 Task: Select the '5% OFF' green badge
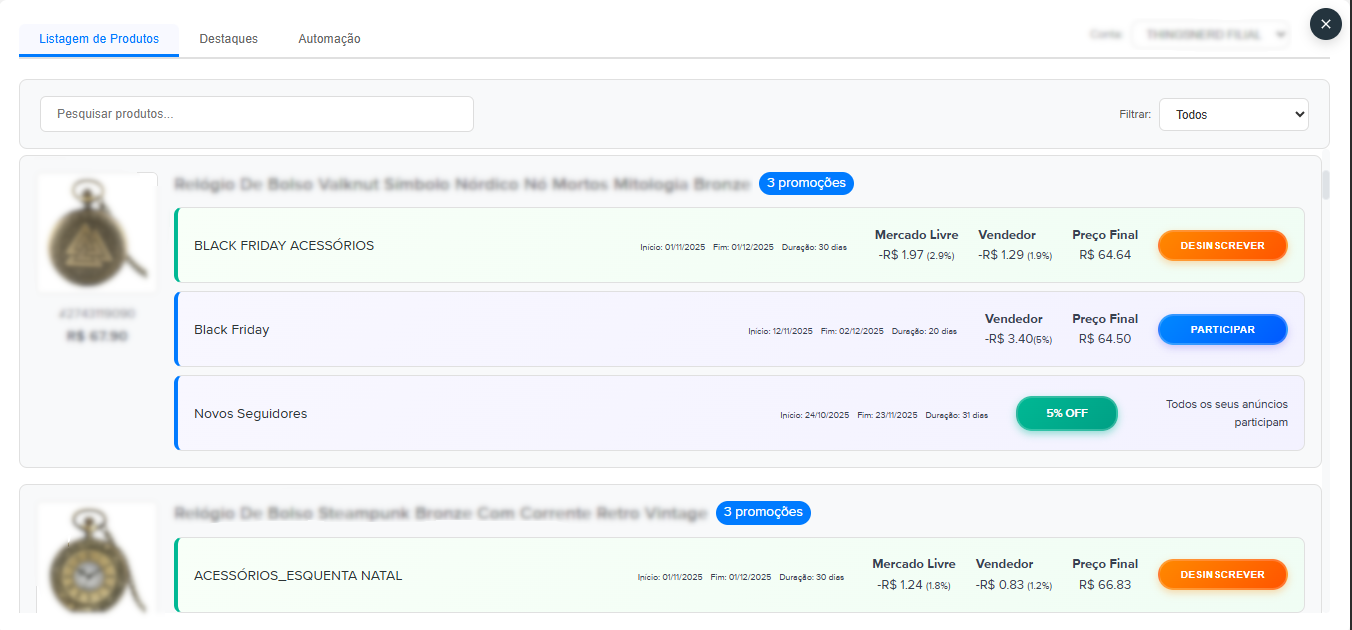(x=1066, y=412)
